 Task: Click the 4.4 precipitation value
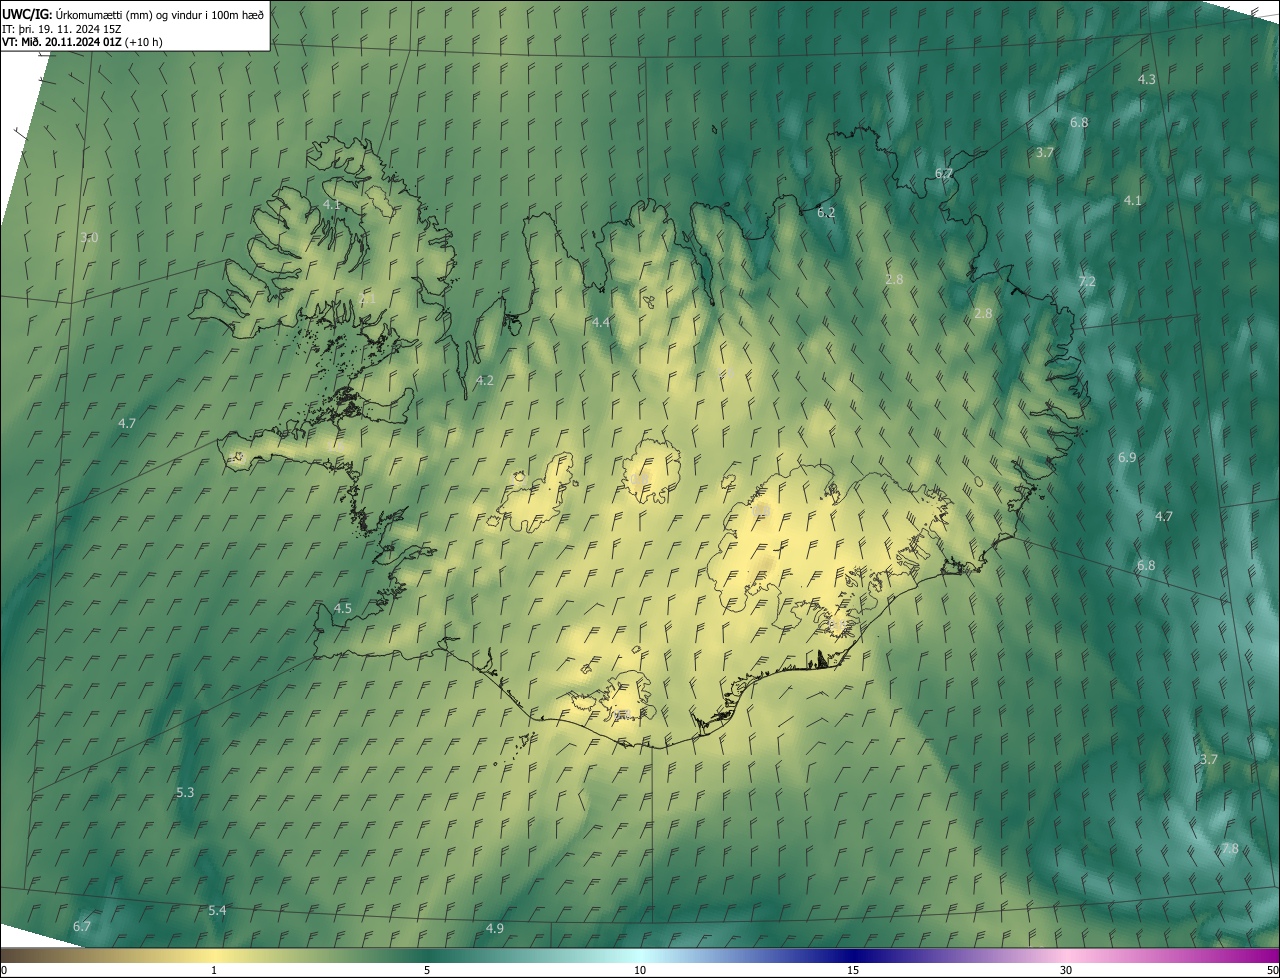pos(601,322)
